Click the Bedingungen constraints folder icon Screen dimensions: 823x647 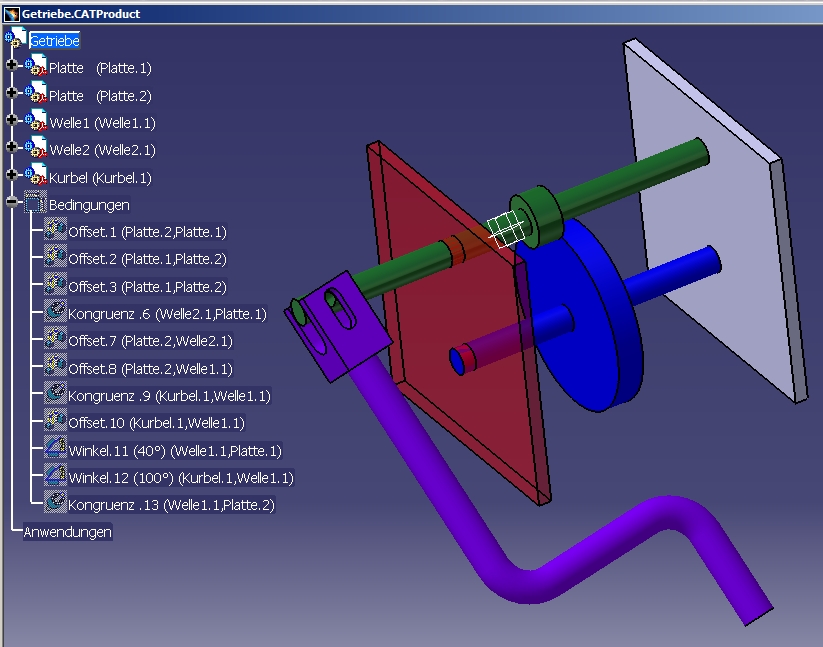[x=35, y=202]
